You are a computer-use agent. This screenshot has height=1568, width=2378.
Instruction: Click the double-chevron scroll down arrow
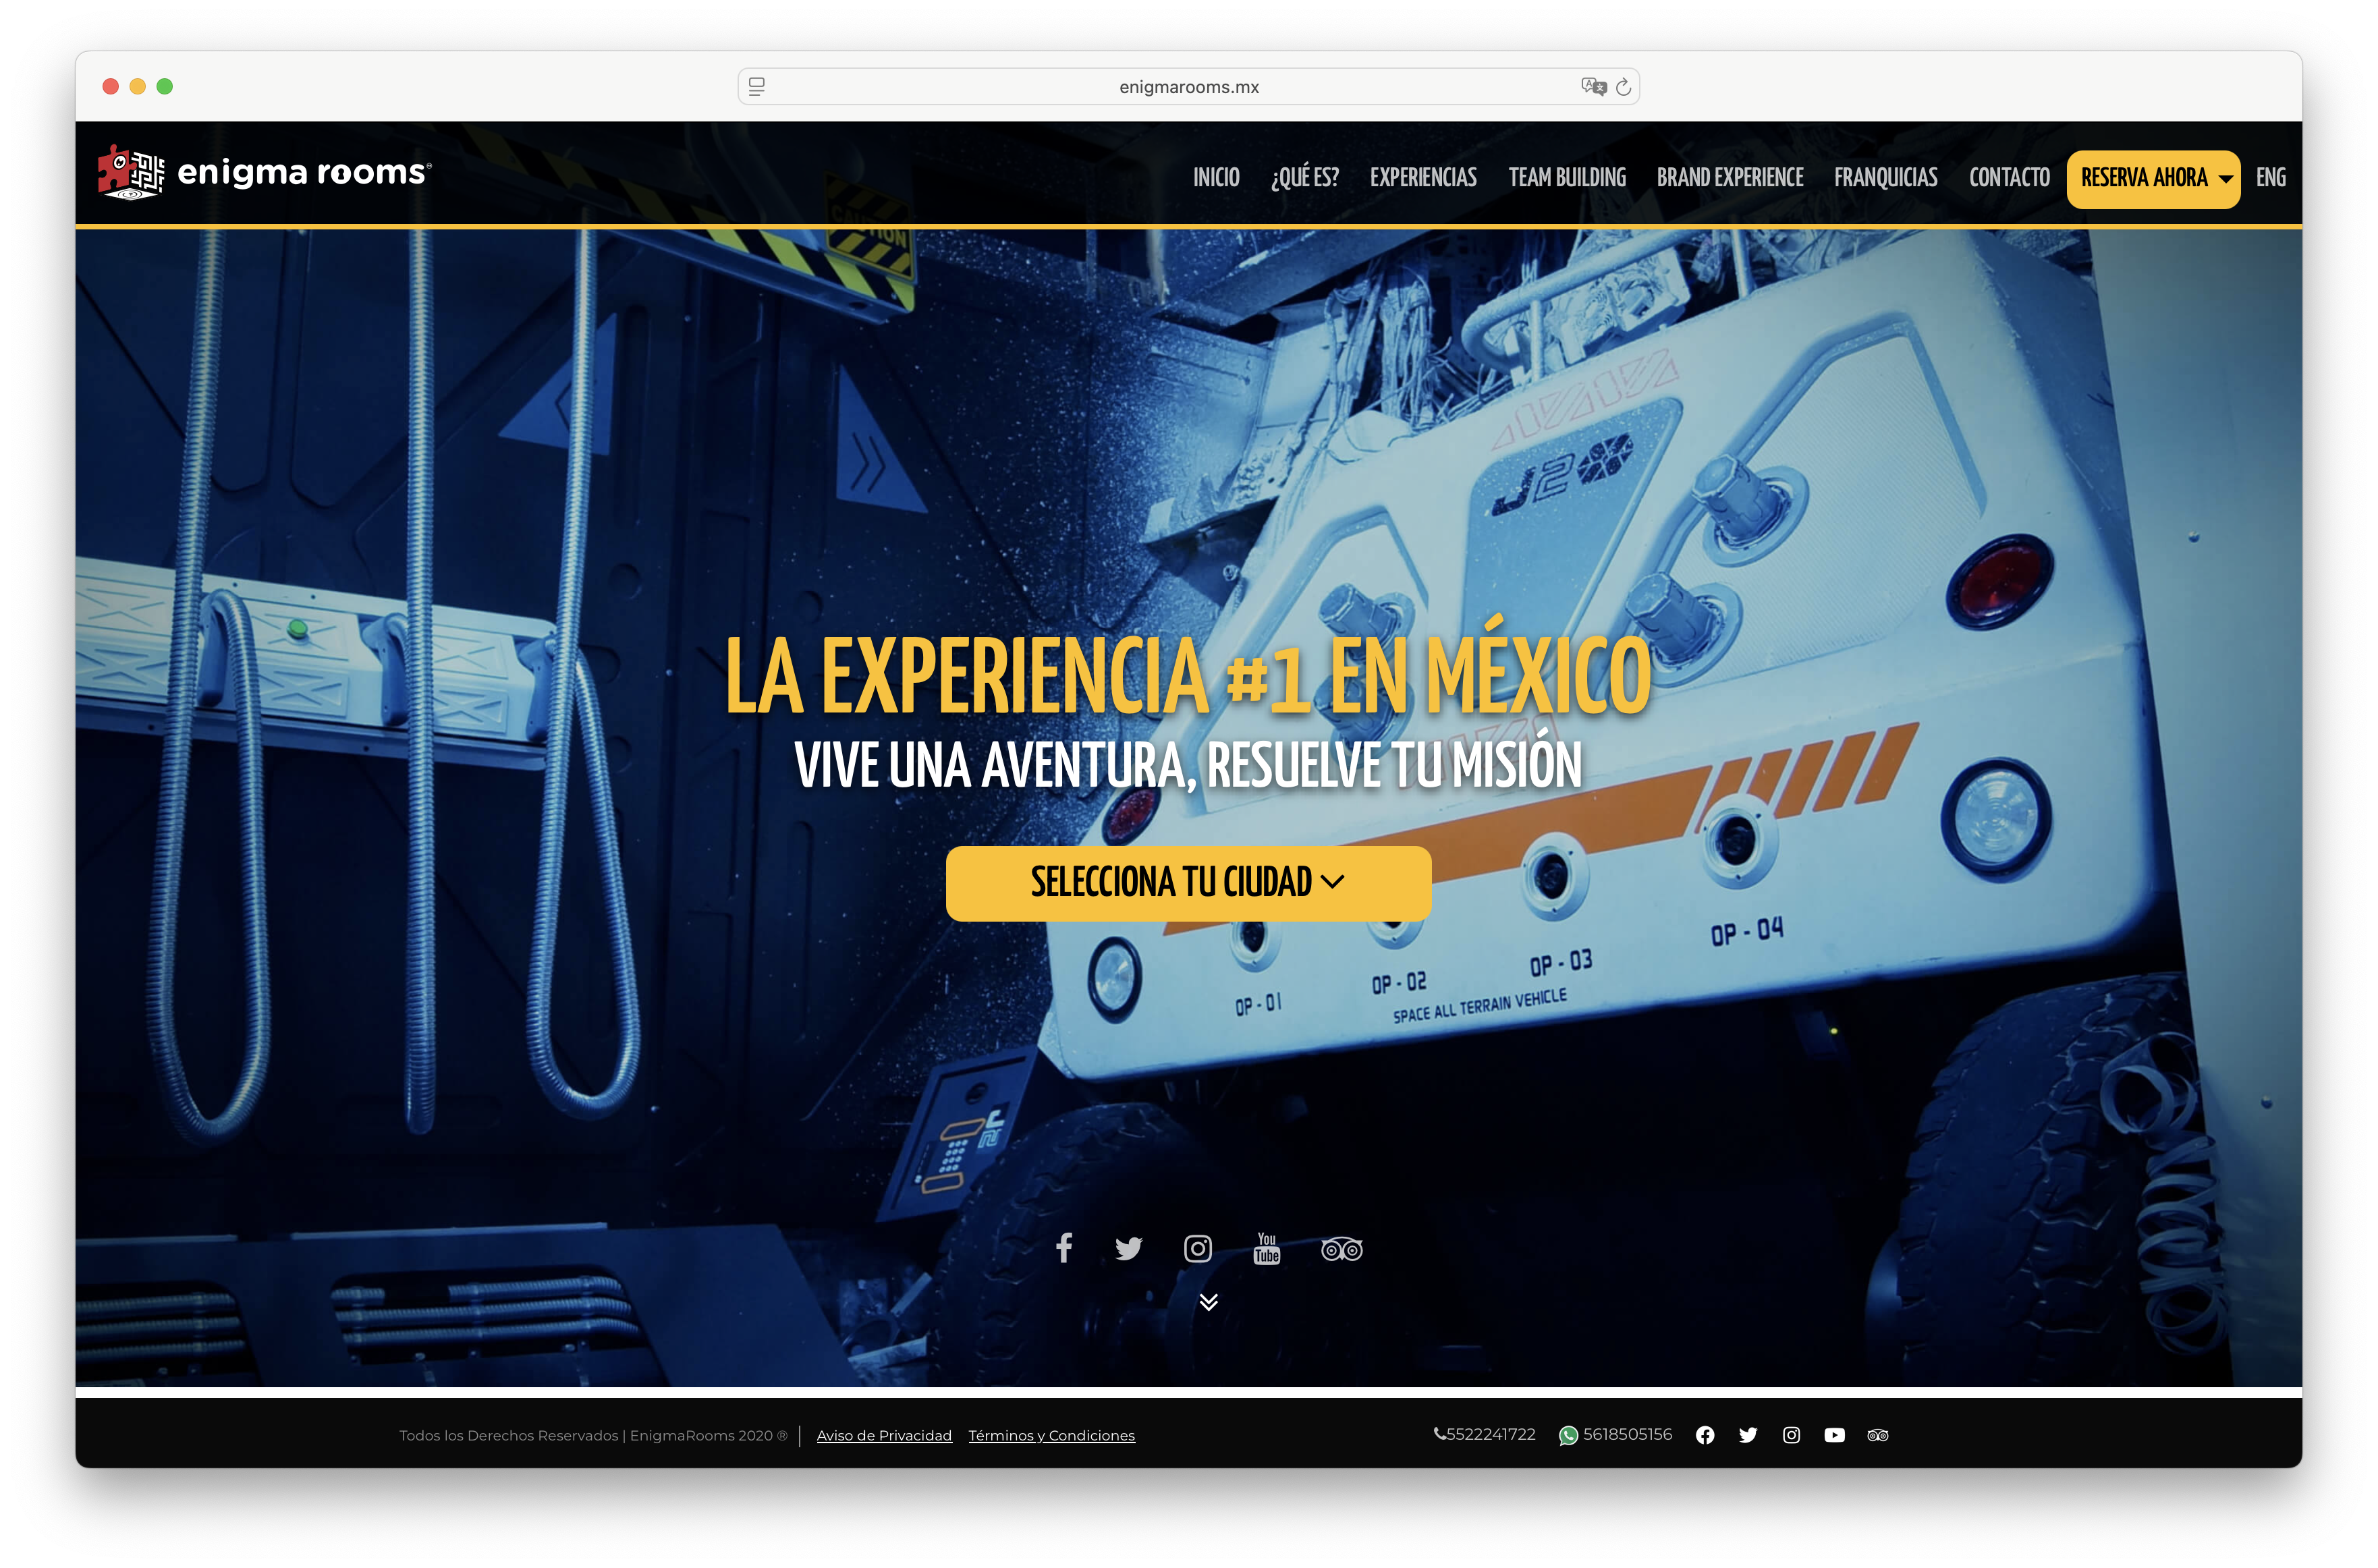click(x=1208, y=1301)
